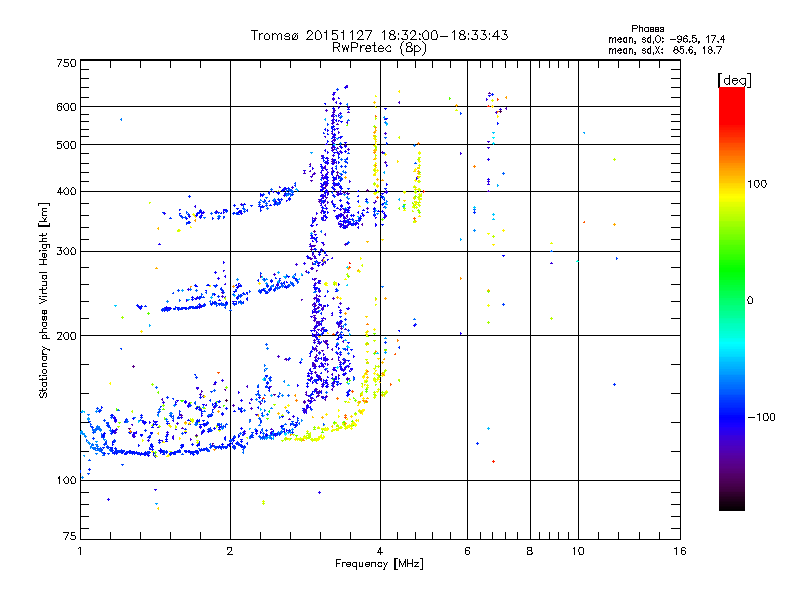Click the '300' height tick label
Image resolution: width=800 pixels, height=600 pixels.
coord(67,251)
